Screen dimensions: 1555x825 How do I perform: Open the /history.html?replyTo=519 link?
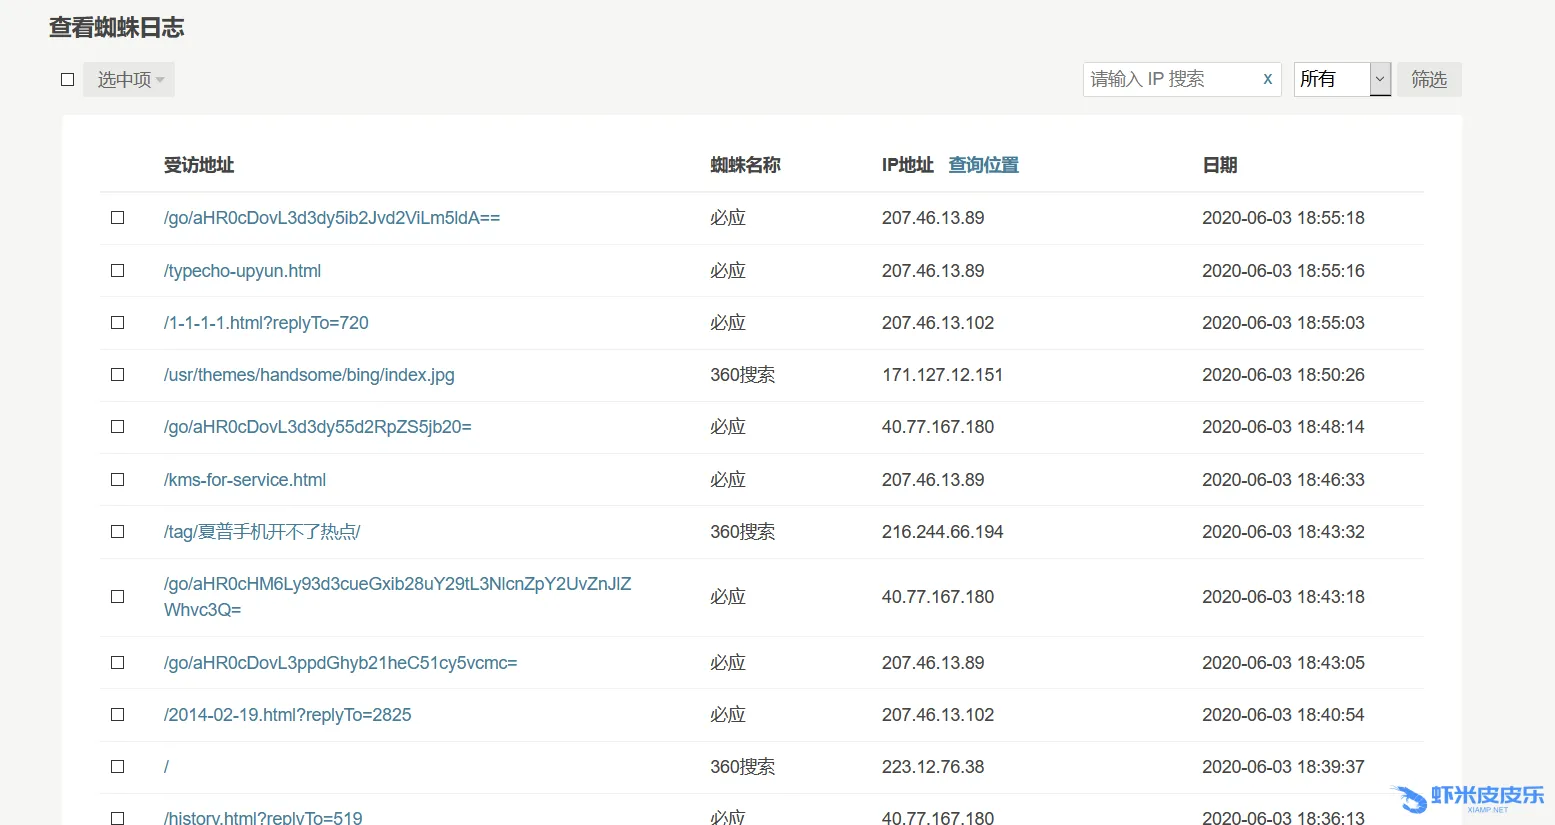point(263,817)
